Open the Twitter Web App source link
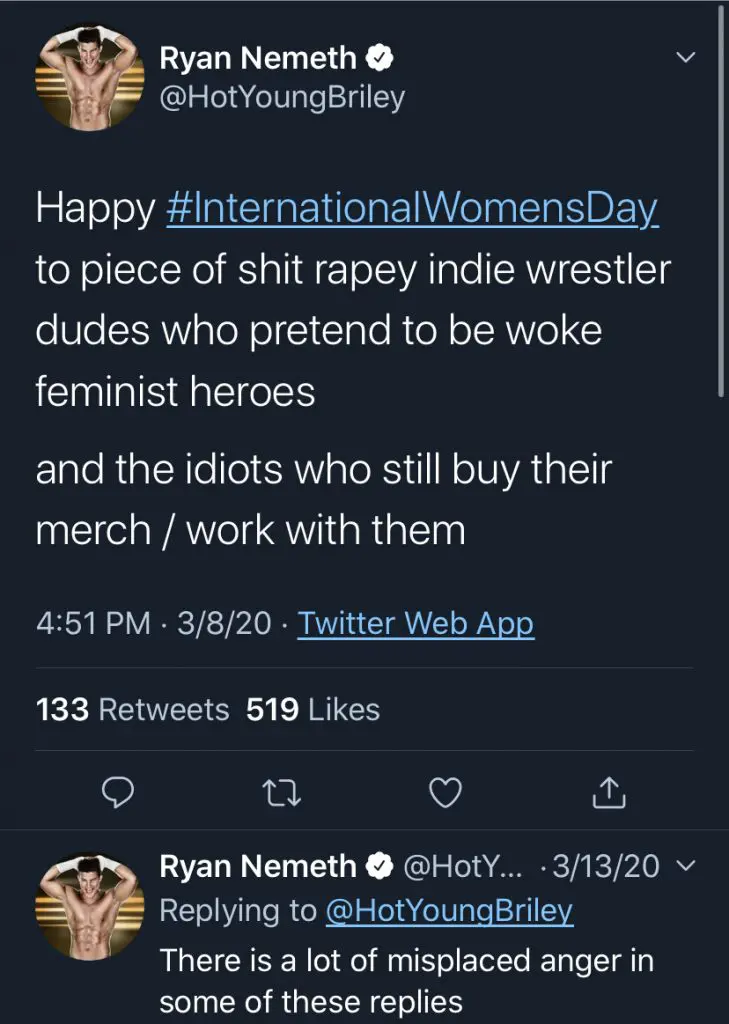This screenshot has height=1024, width=729. [416, 624]
